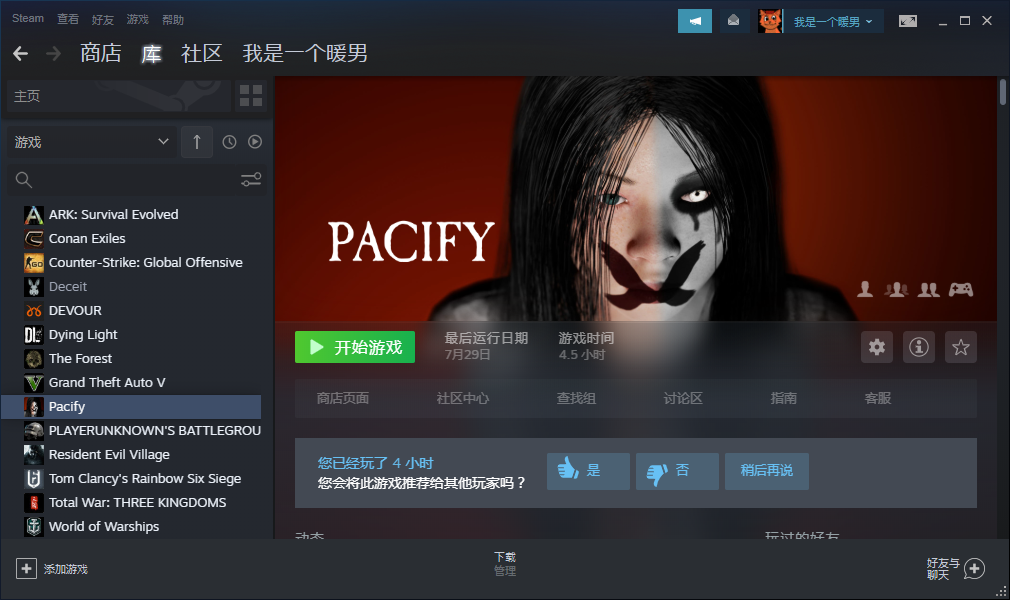Screen dimensions: 1010x600
Task: Select Grand Theft Auto V entry
Action: pyautogui.click(x=131, y=382)
